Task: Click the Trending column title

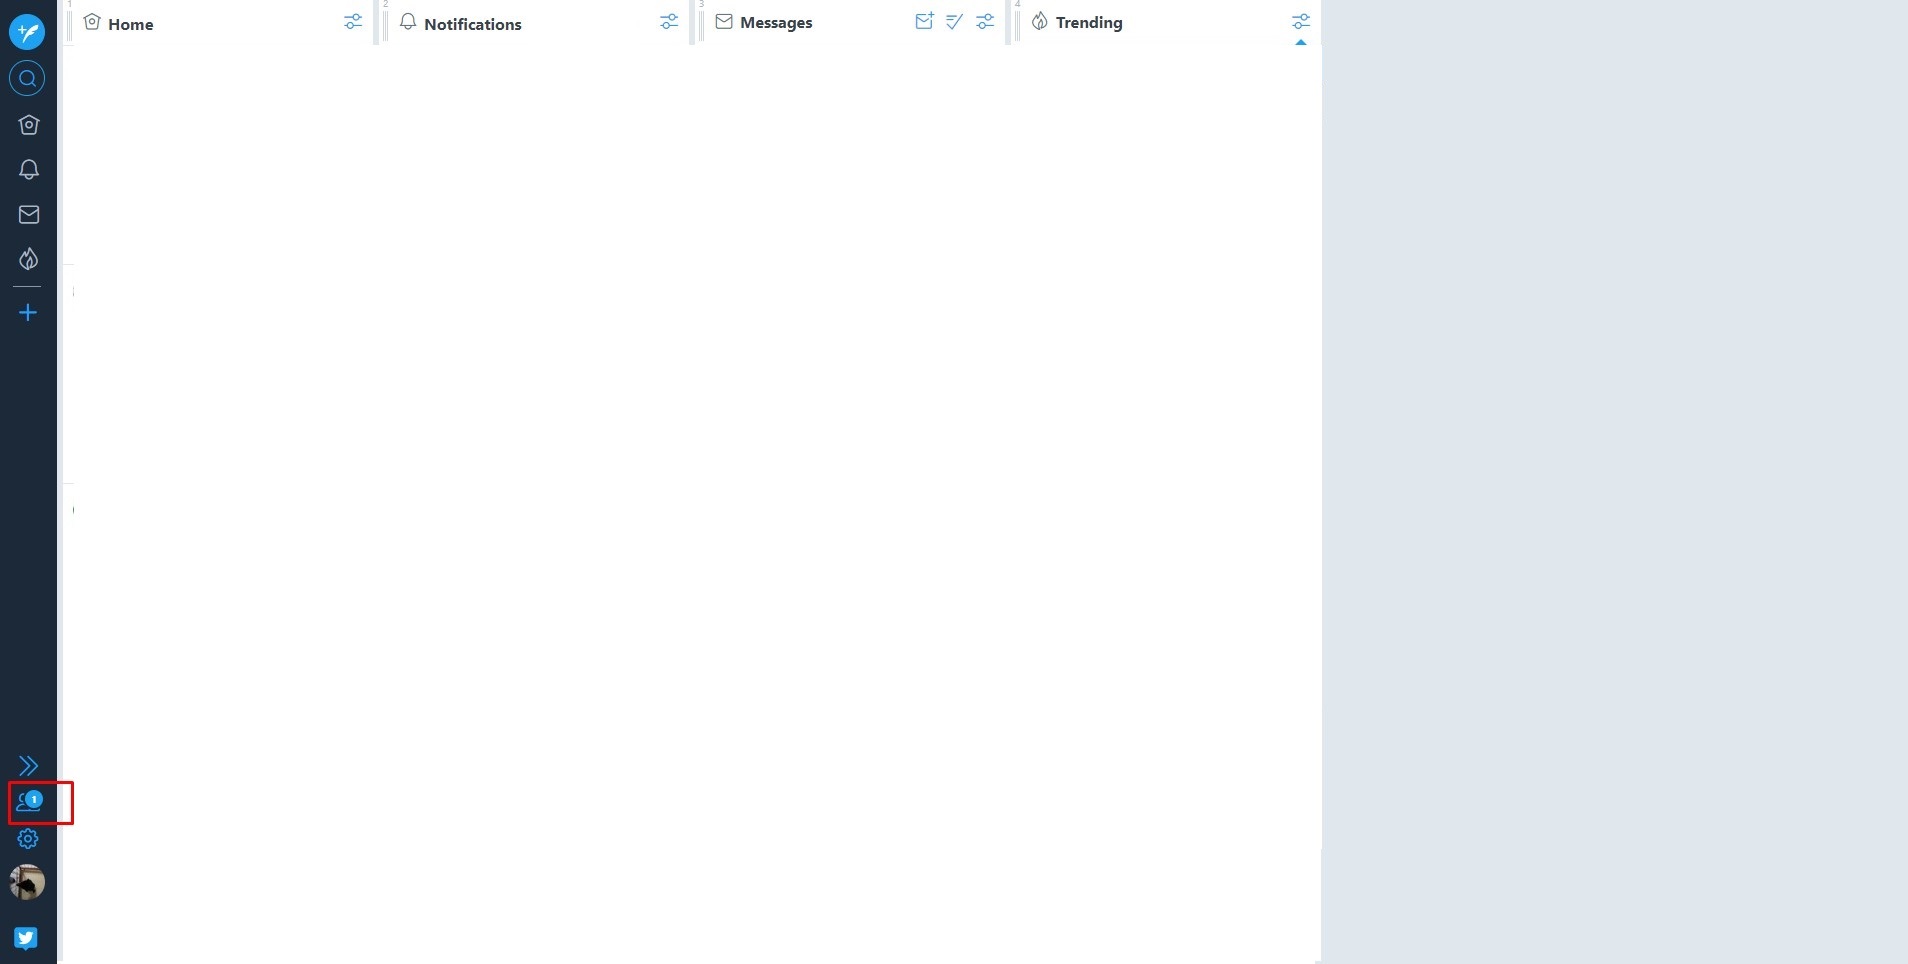Action: [x=1089, y=23]
